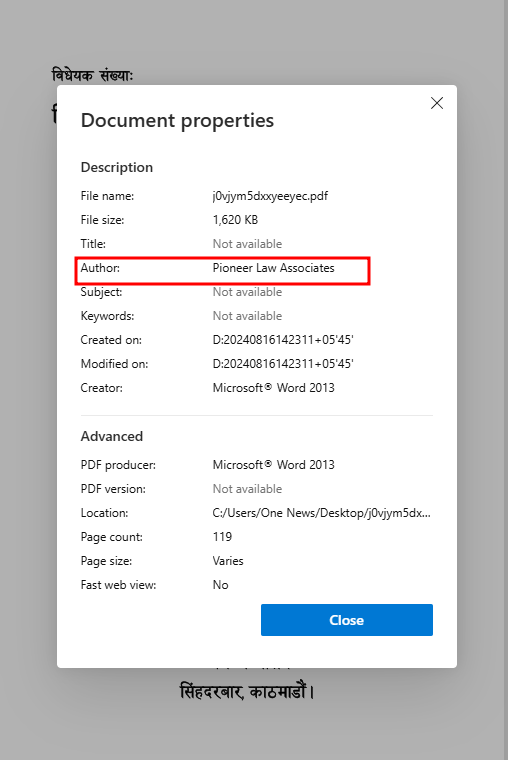
Task: Click the Title value Not available
Action: pyautogui.click(x=247, y=244)
